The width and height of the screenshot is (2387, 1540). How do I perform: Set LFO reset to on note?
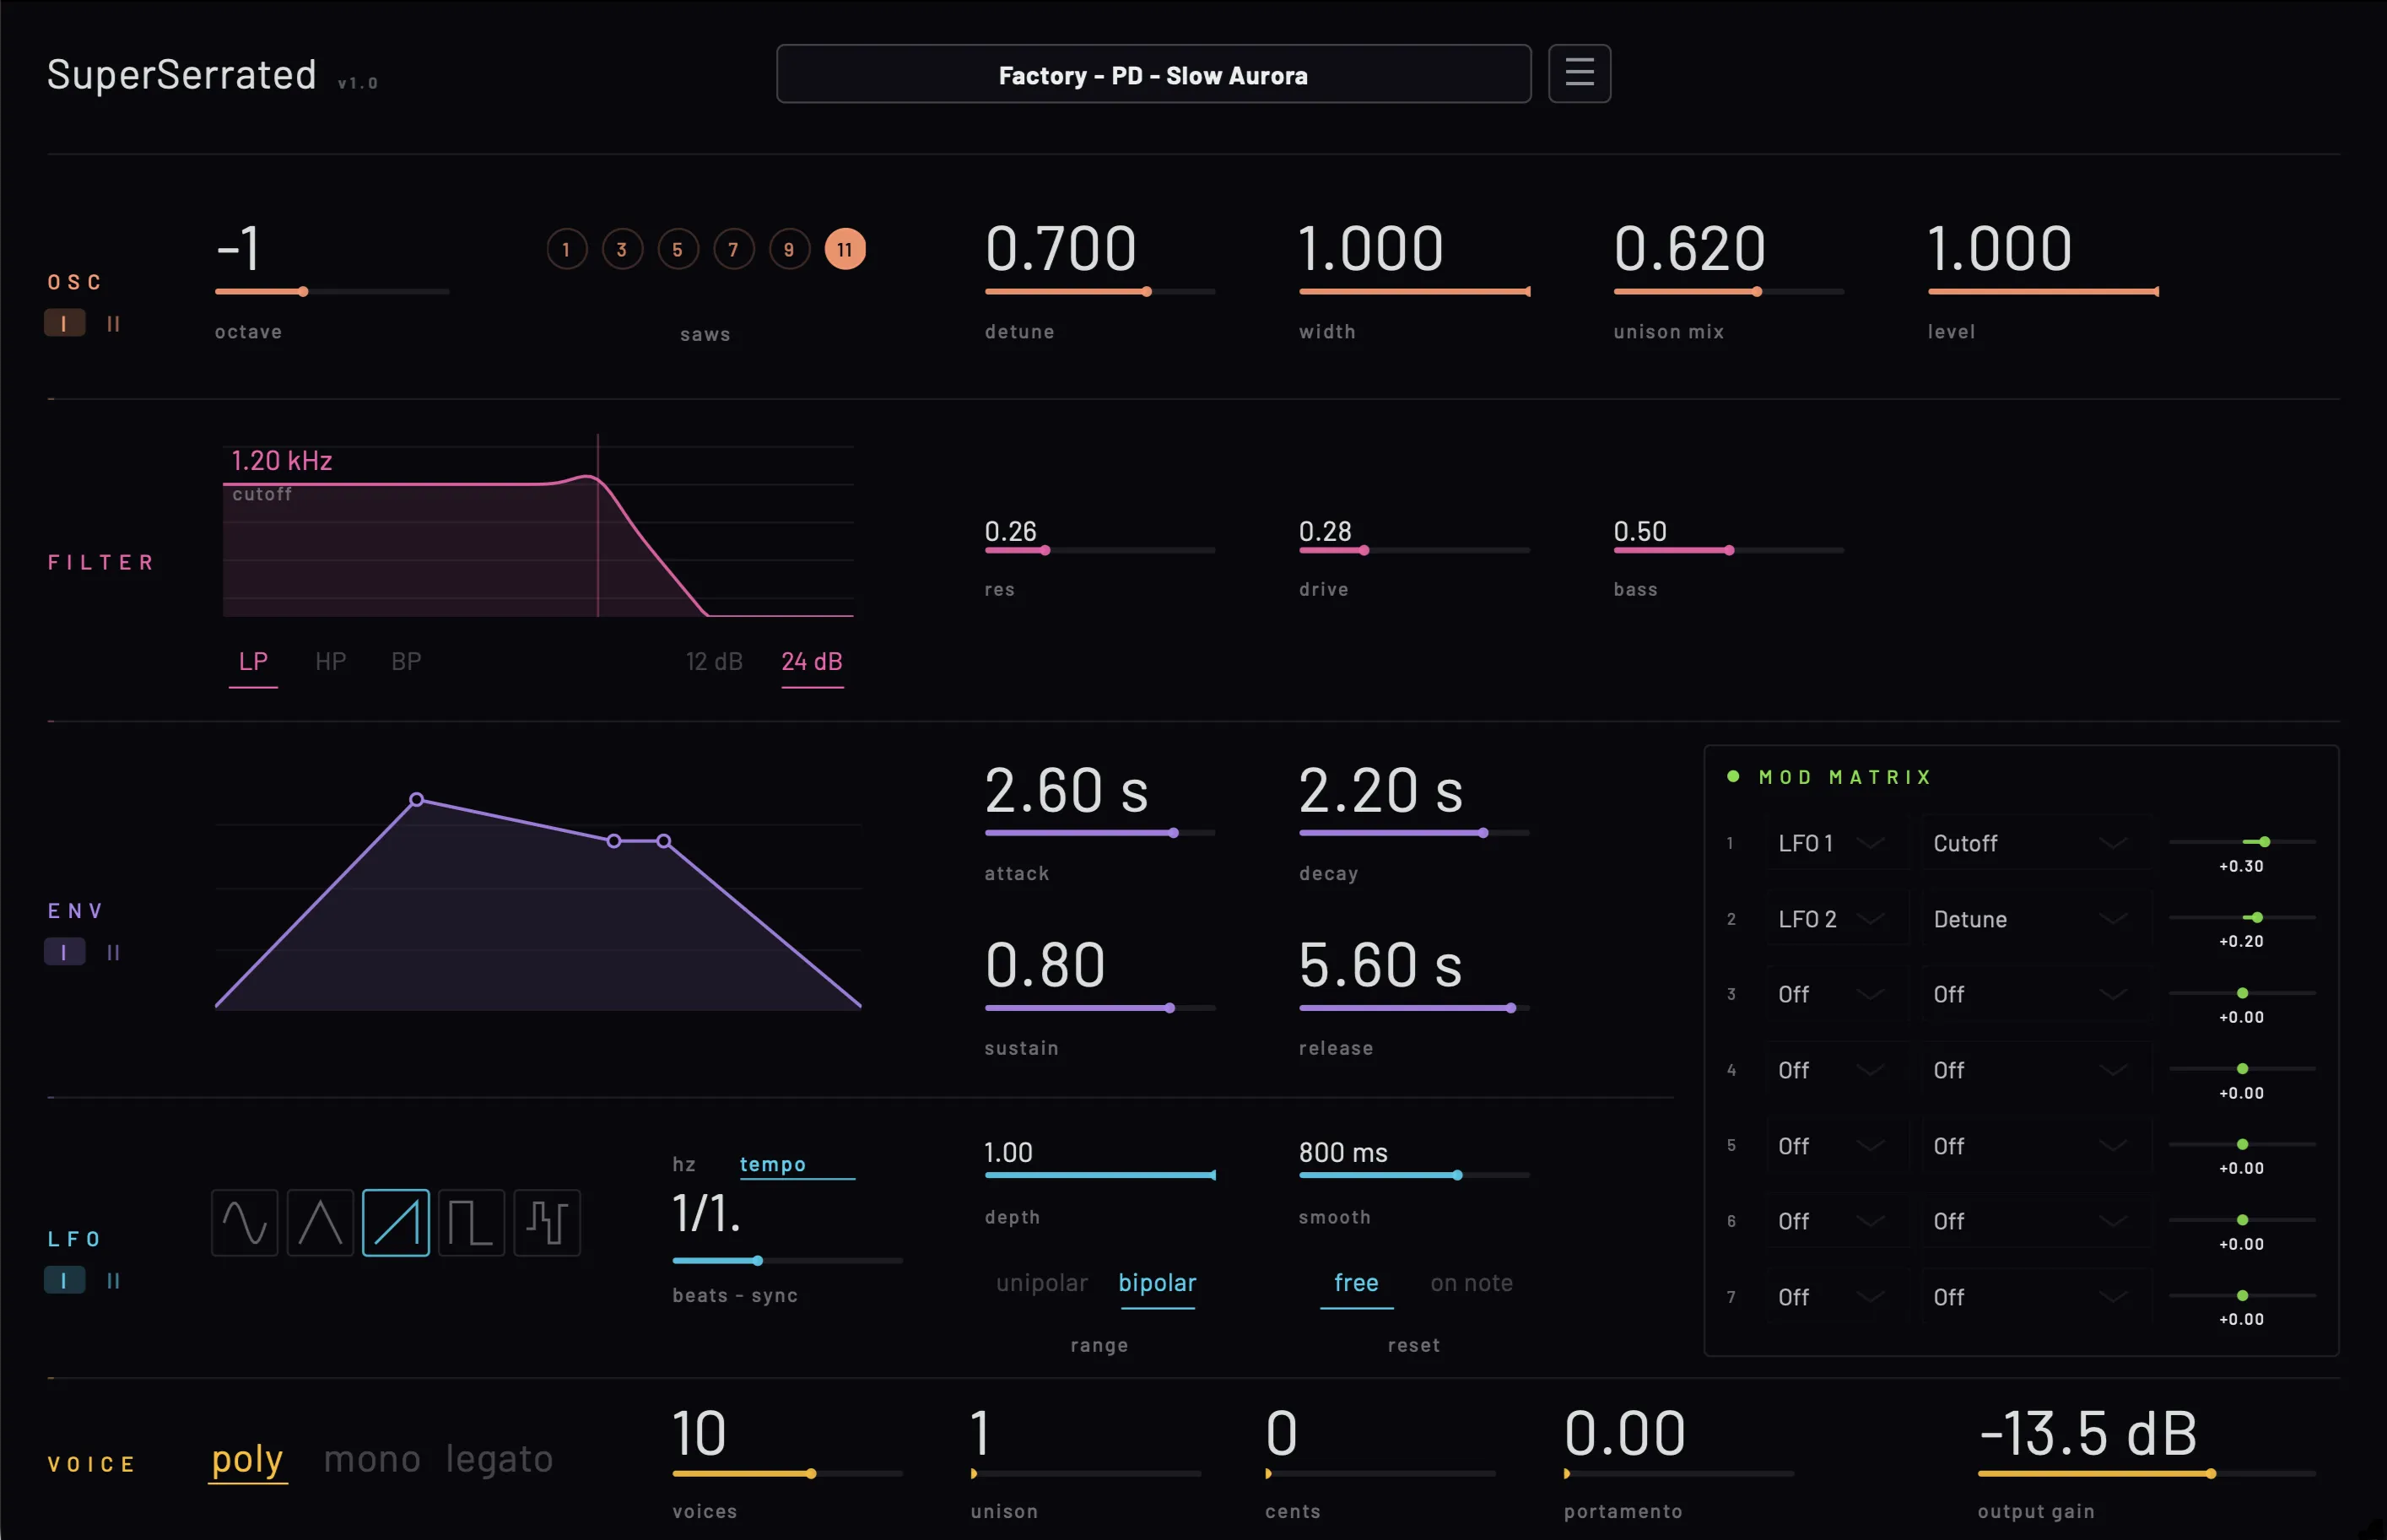click(x=1471, y=1283)
